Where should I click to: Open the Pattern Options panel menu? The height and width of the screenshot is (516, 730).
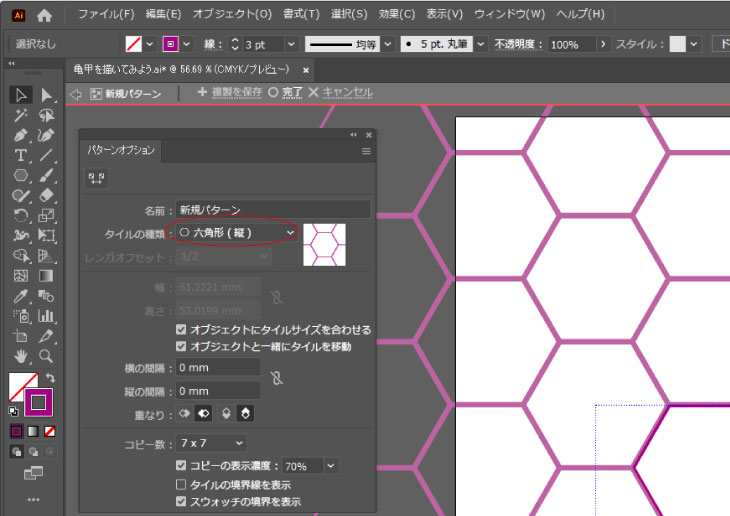click(x=366, y=151)
